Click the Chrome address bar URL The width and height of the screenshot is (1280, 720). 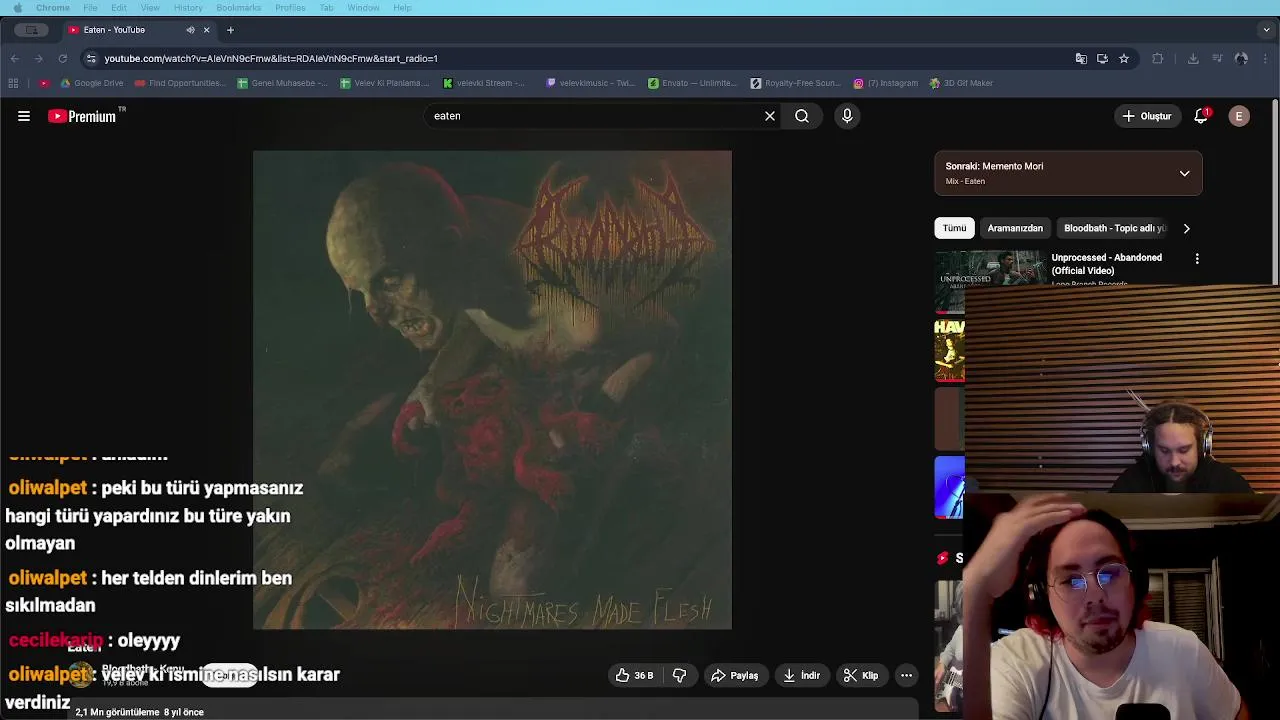tap(271, 59)
